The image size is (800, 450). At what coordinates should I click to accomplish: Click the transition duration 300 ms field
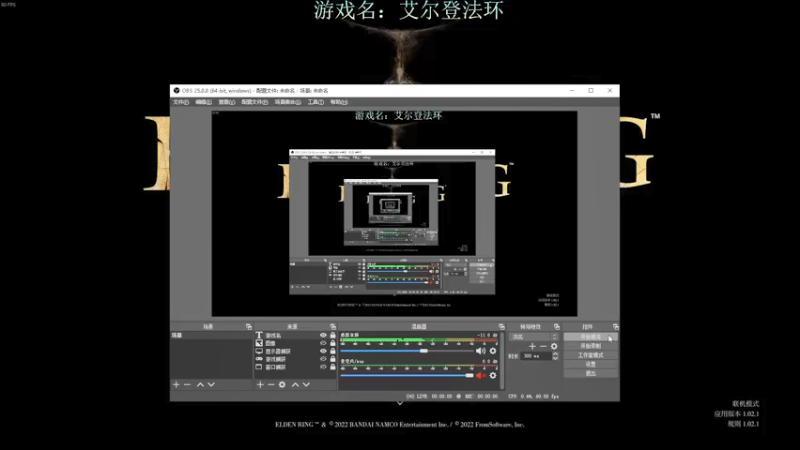coord(536,356)
